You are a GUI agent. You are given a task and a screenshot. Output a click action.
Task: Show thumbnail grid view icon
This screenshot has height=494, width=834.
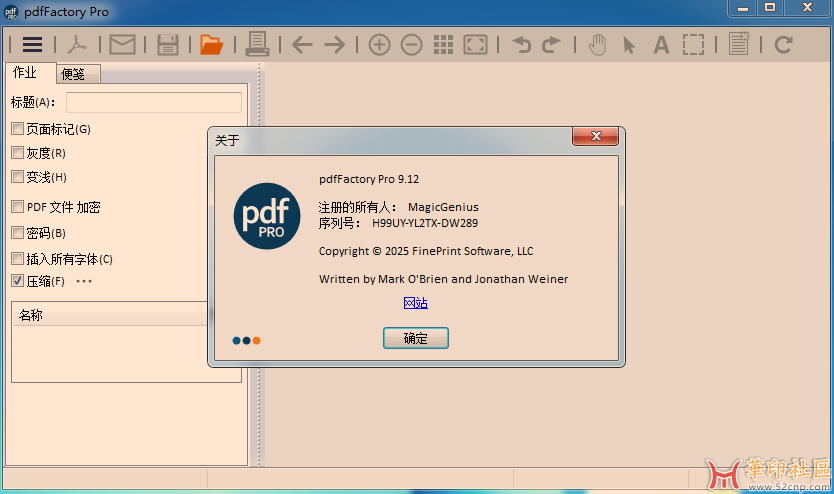coord(444,45)
